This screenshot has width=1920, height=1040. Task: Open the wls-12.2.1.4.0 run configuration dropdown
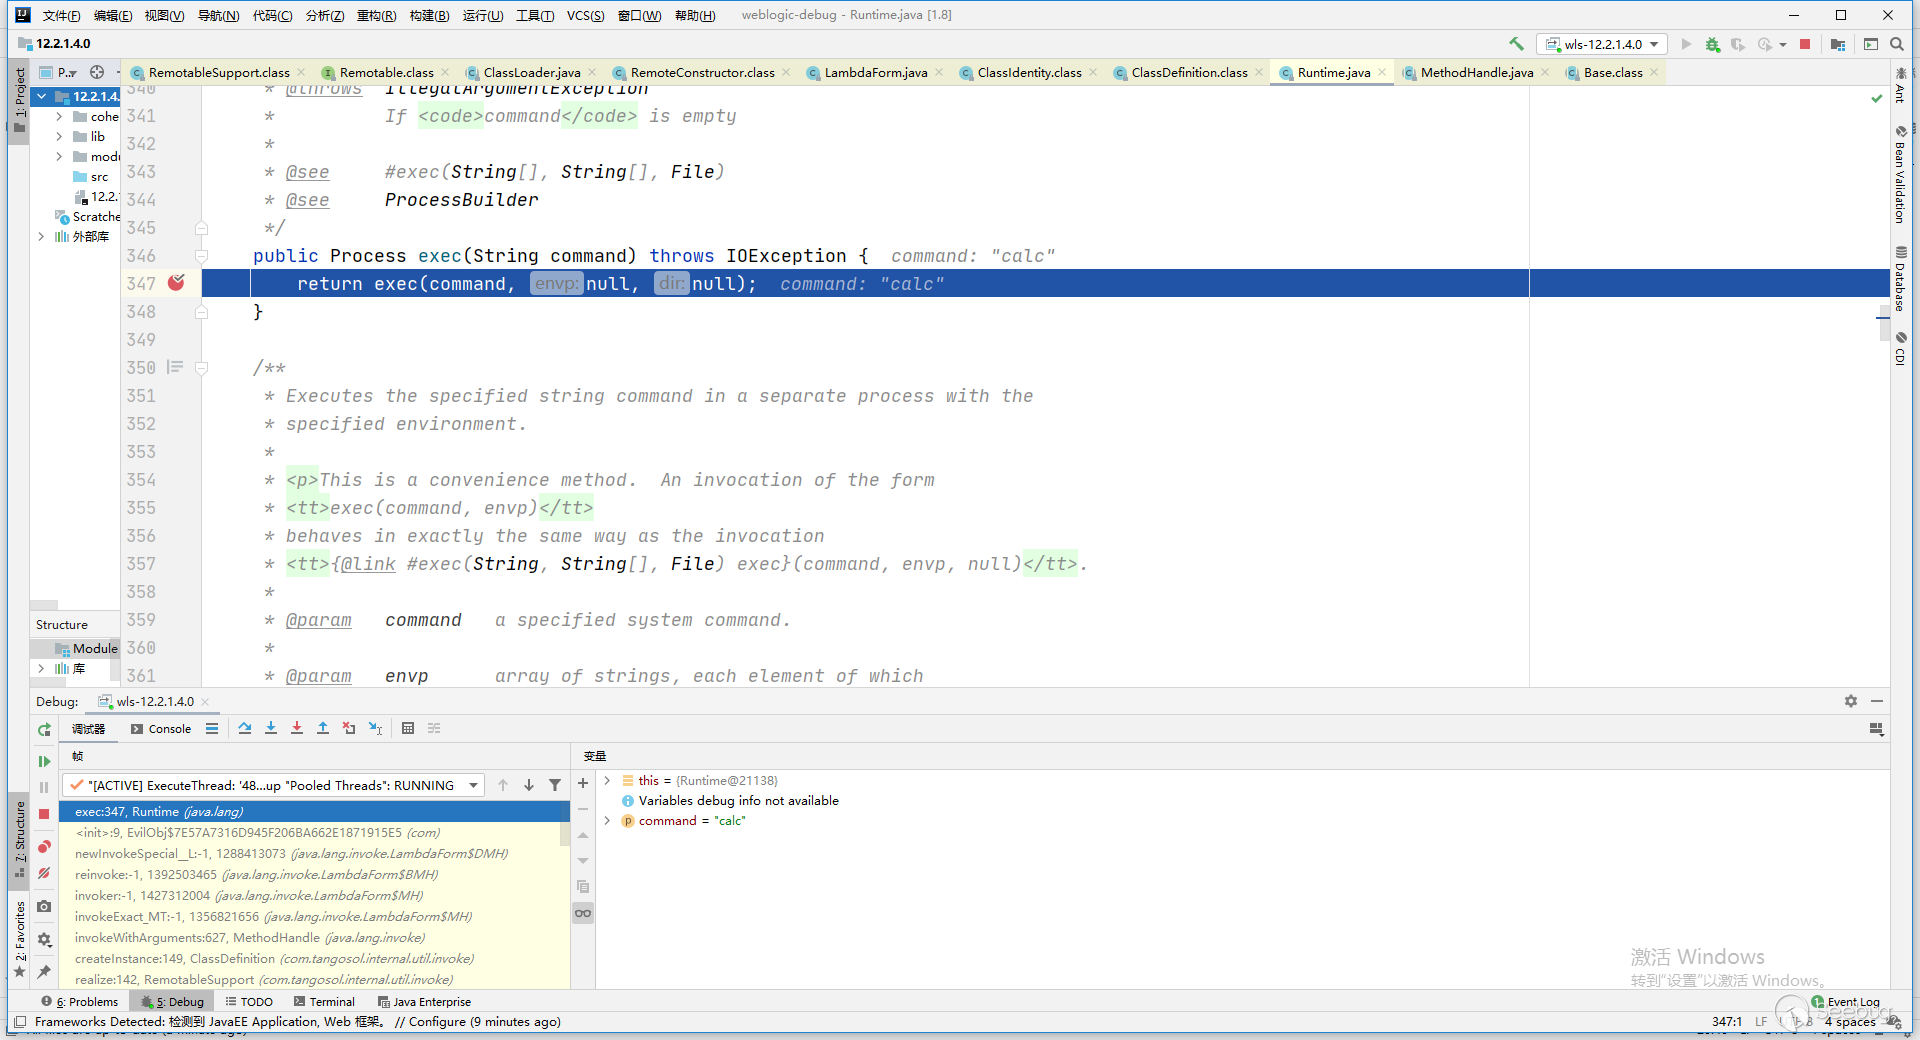pyautogui.click(x=1602, y=44)
